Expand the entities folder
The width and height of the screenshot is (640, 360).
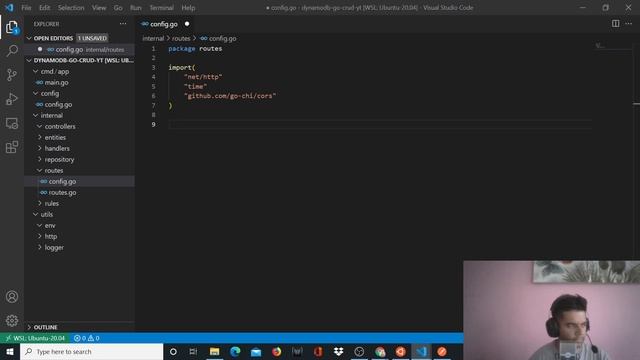pyautogui.click(x=40, y=137)
